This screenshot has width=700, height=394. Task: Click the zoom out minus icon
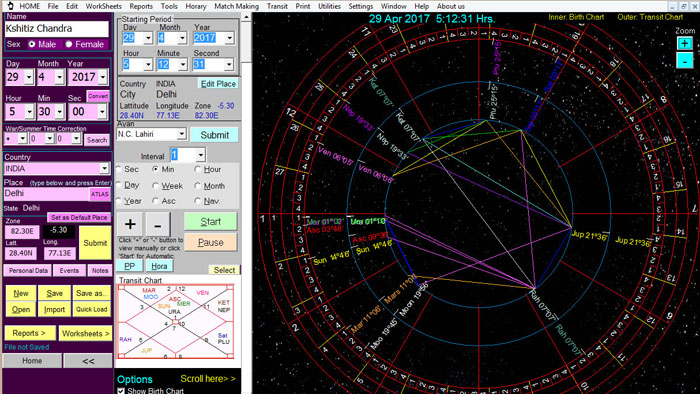coord(684,61)
